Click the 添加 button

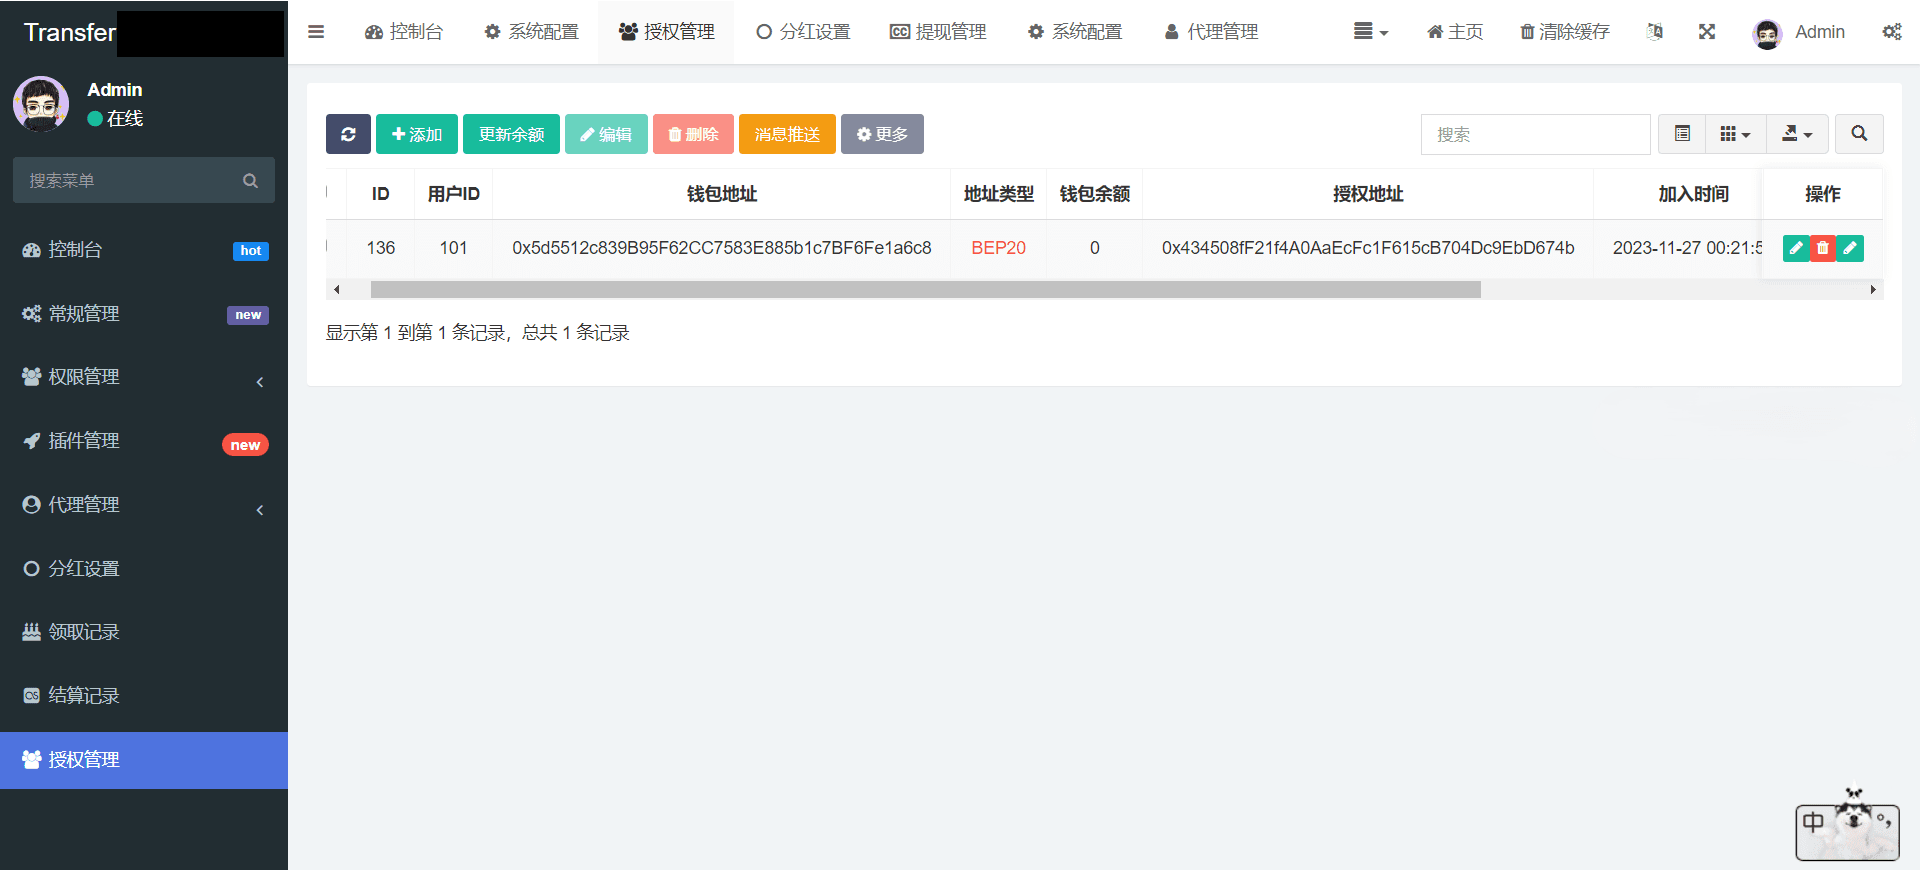coord(417,134)
